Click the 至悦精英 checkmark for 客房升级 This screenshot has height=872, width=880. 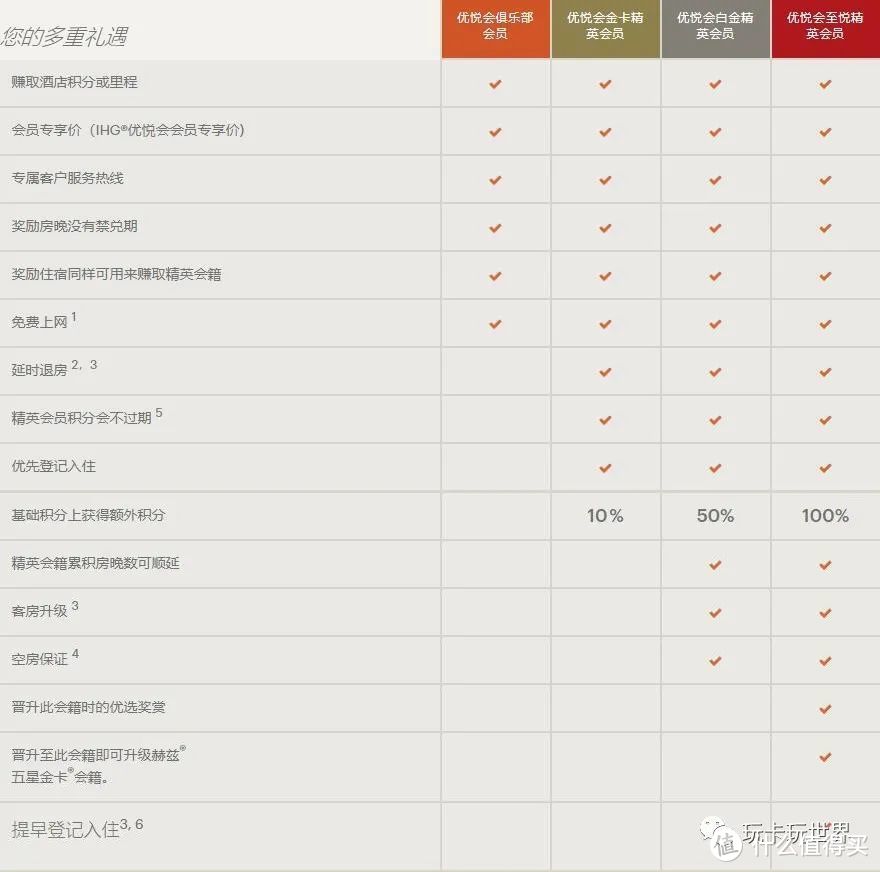(x=825, y=612)
